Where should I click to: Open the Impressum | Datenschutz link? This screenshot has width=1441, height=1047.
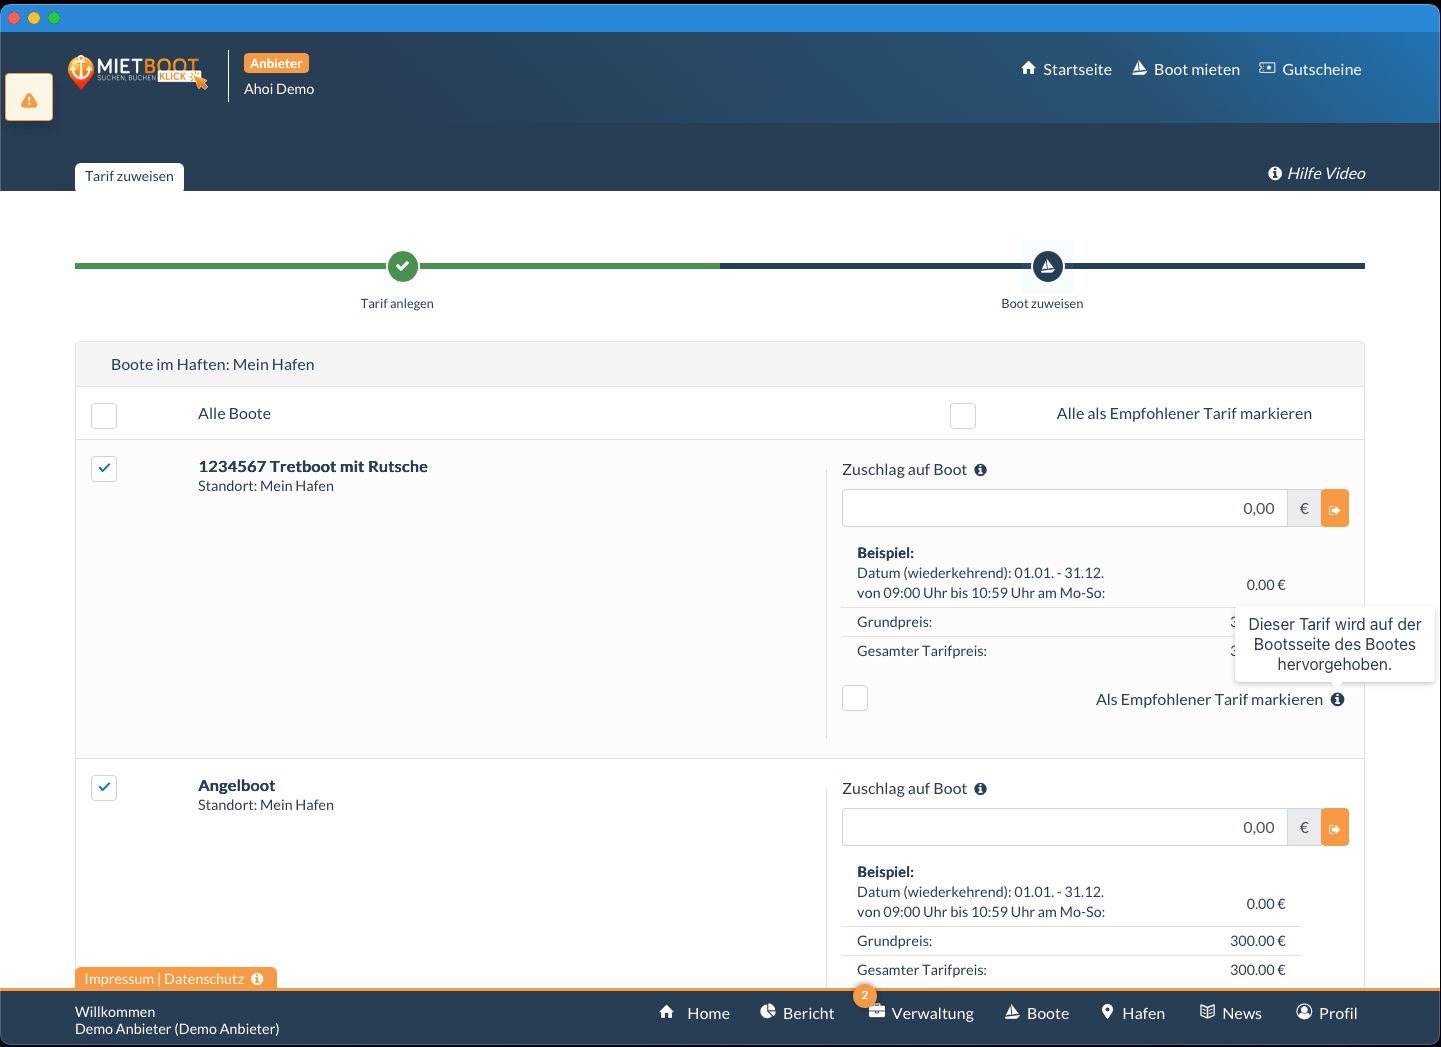164,979
